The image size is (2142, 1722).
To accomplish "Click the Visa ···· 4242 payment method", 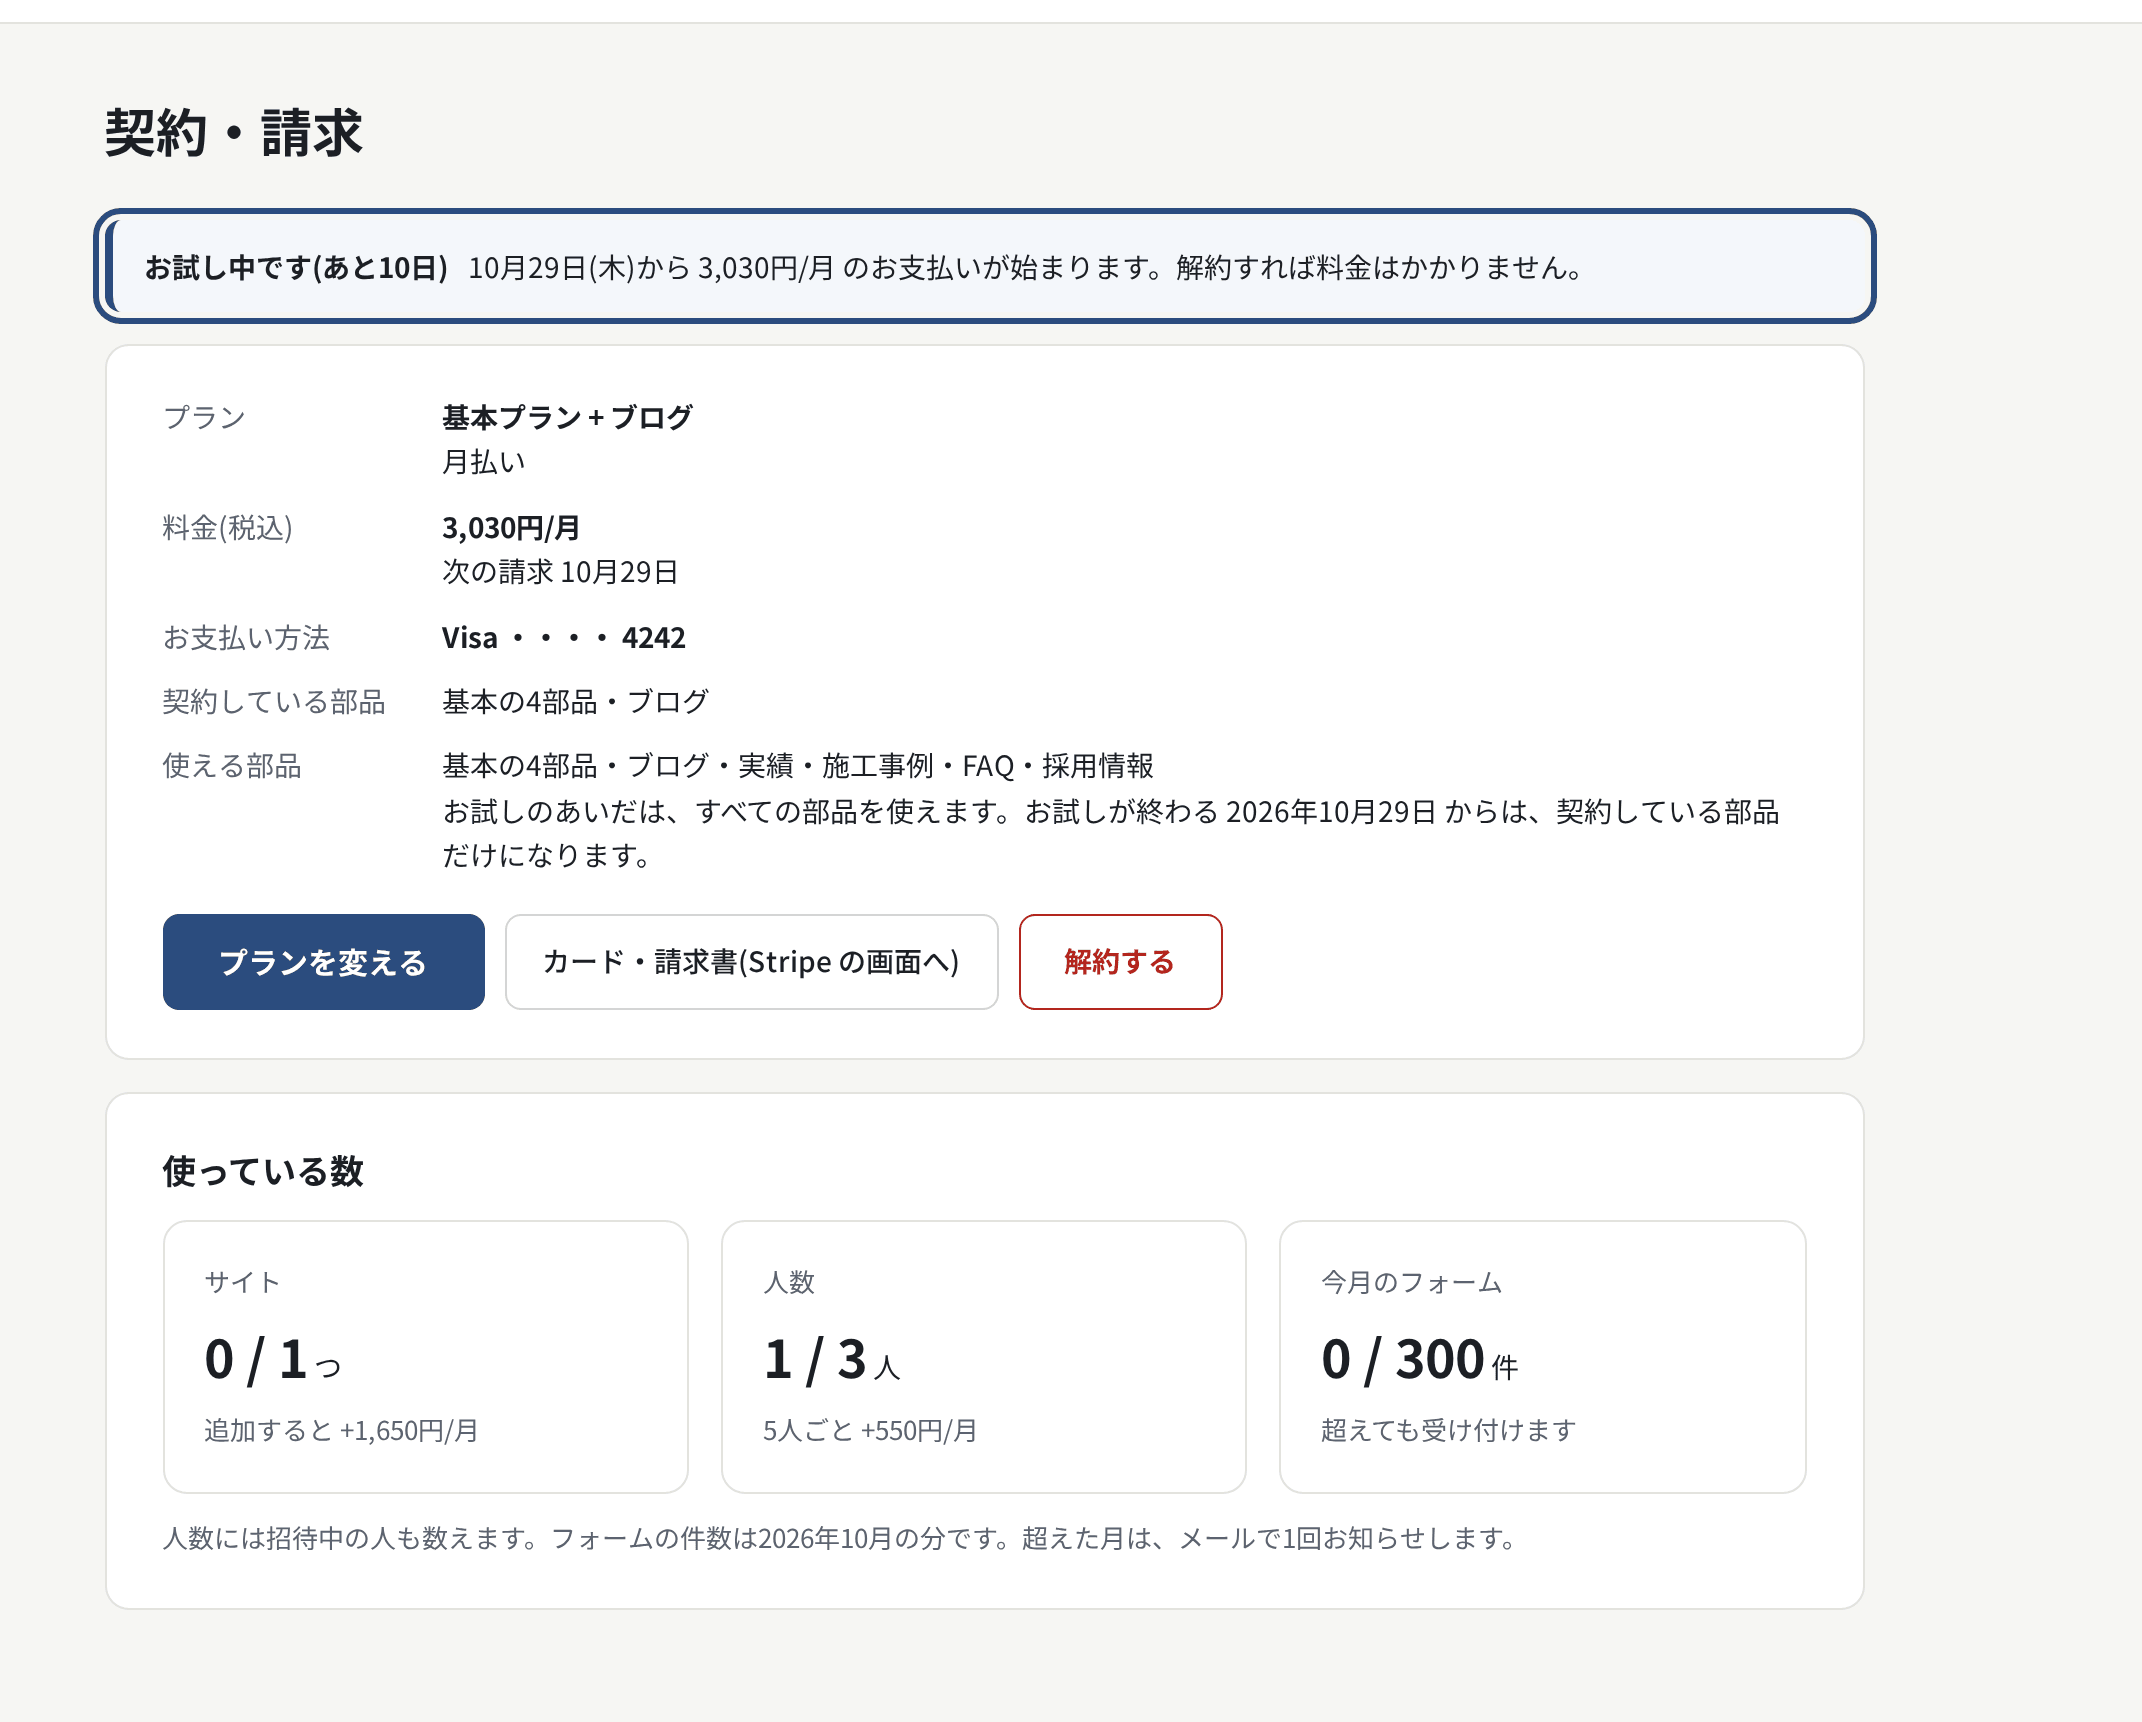I will [564, 638].
